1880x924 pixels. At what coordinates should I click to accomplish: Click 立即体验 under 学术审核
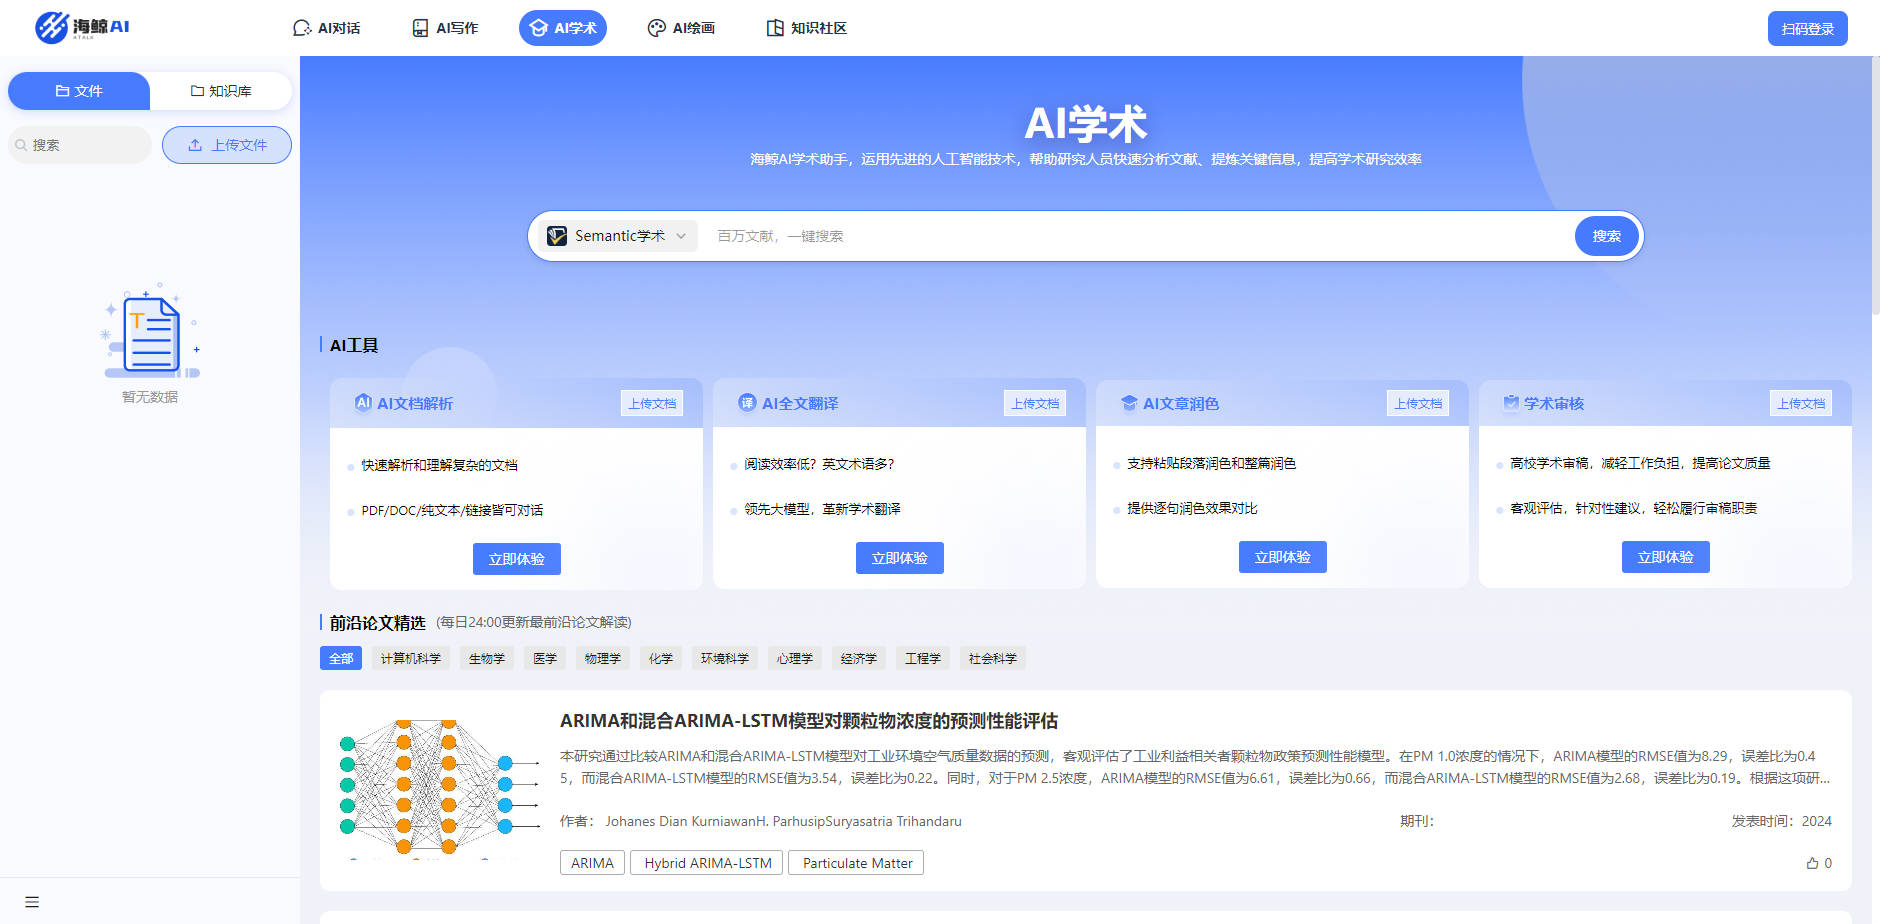[1666, 557]
